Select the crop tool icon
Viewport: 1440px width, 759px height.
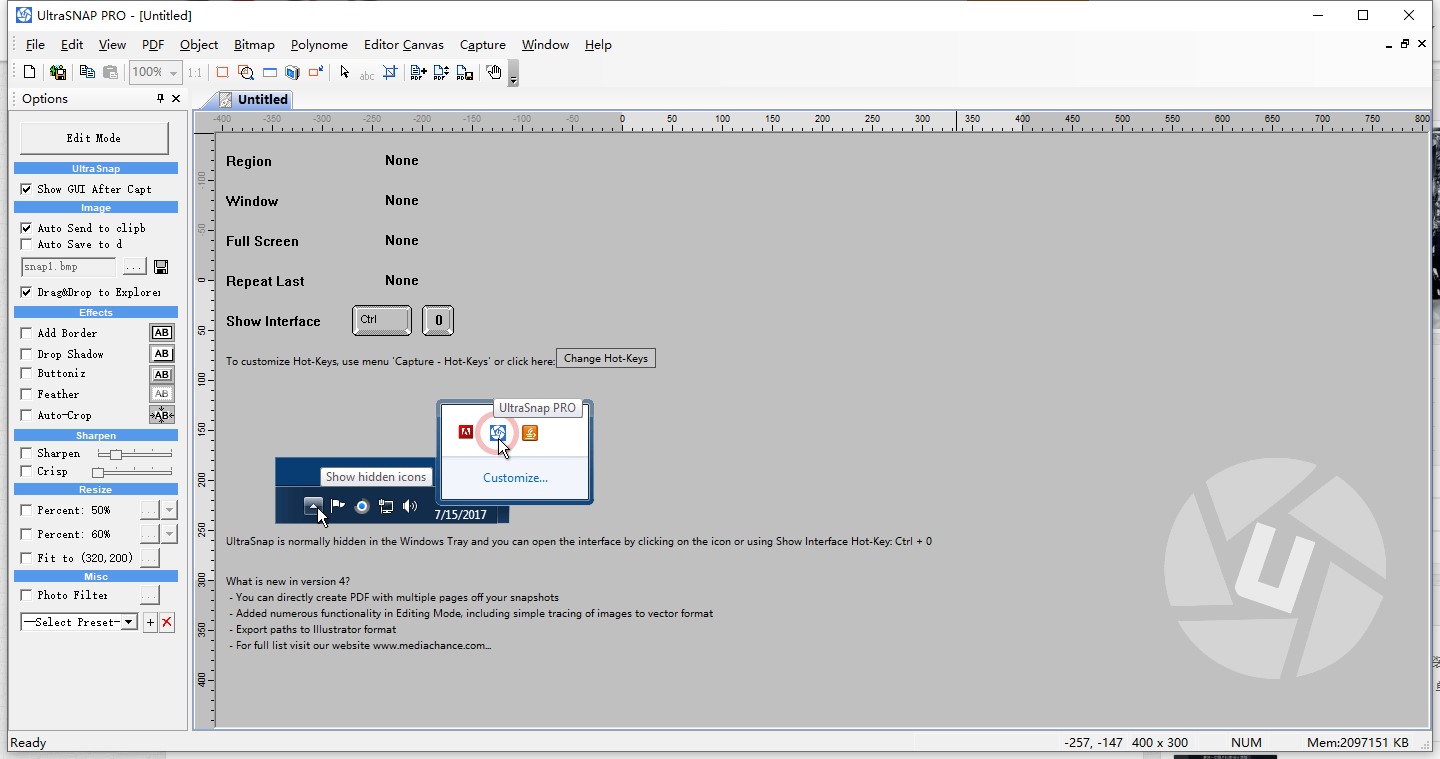click(390, 72)
